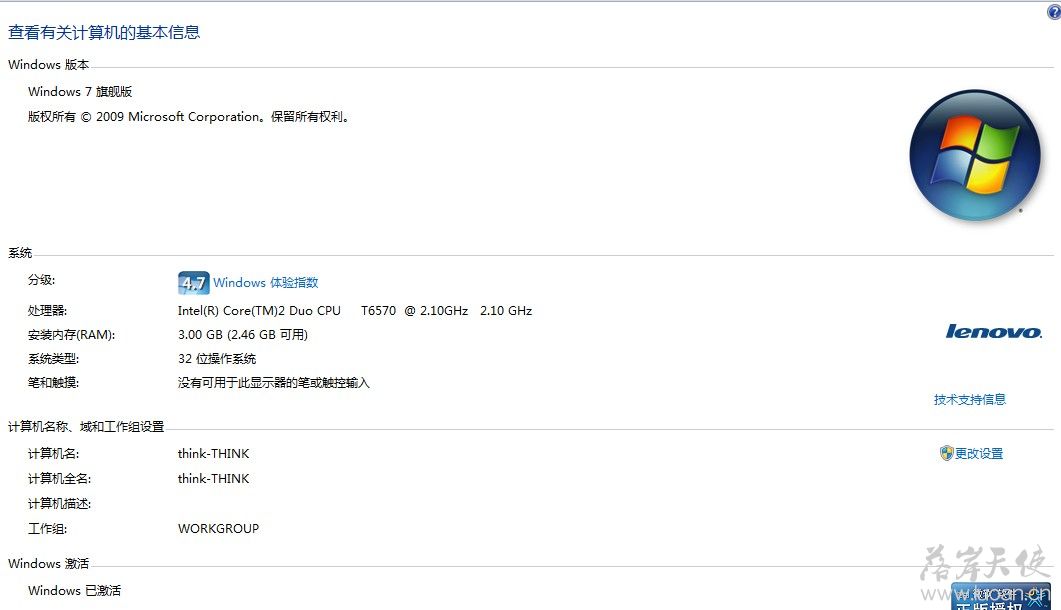Click the 安装内存(RAM) label
Image resolution: width=1061 pixels, height=610 pixels.
(x=71, y=335)
